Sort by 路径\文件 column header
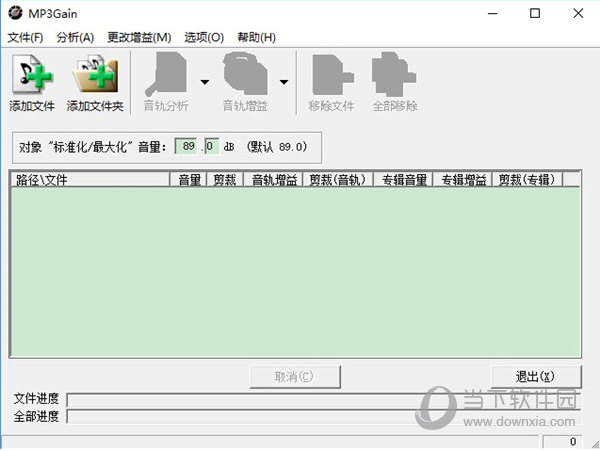 [x=90, y=179]
